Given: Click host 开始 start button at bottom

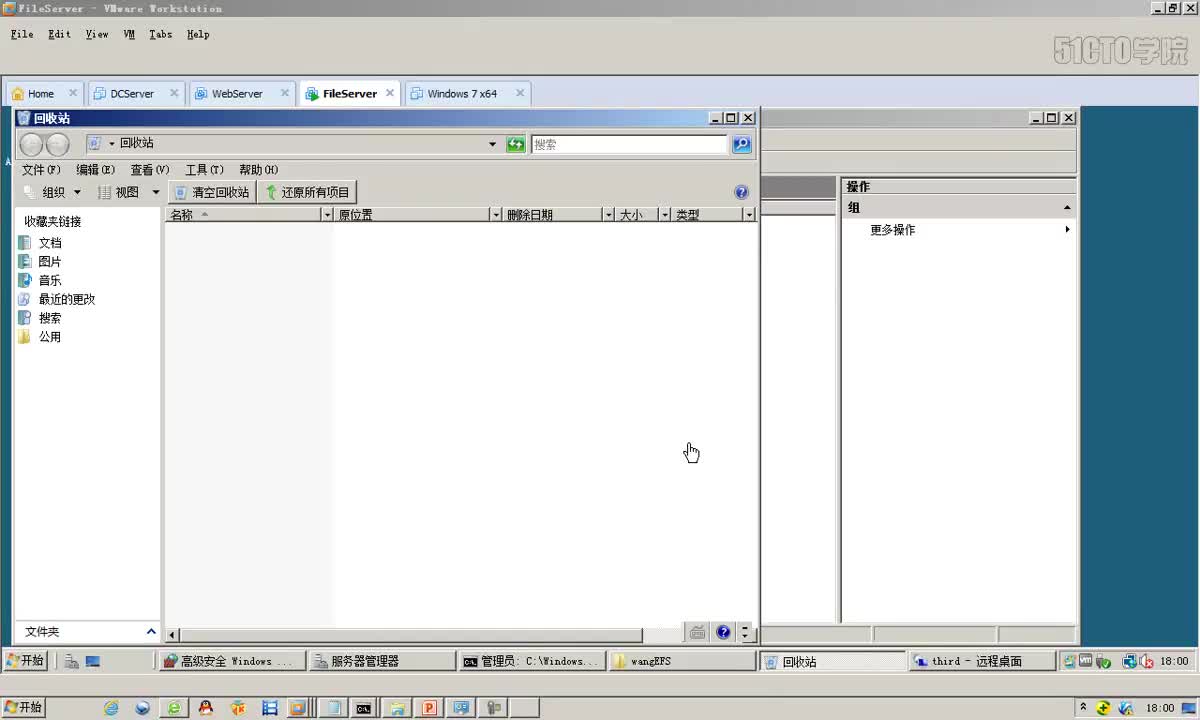Looking at the screenshot, I should pos(23,708).
